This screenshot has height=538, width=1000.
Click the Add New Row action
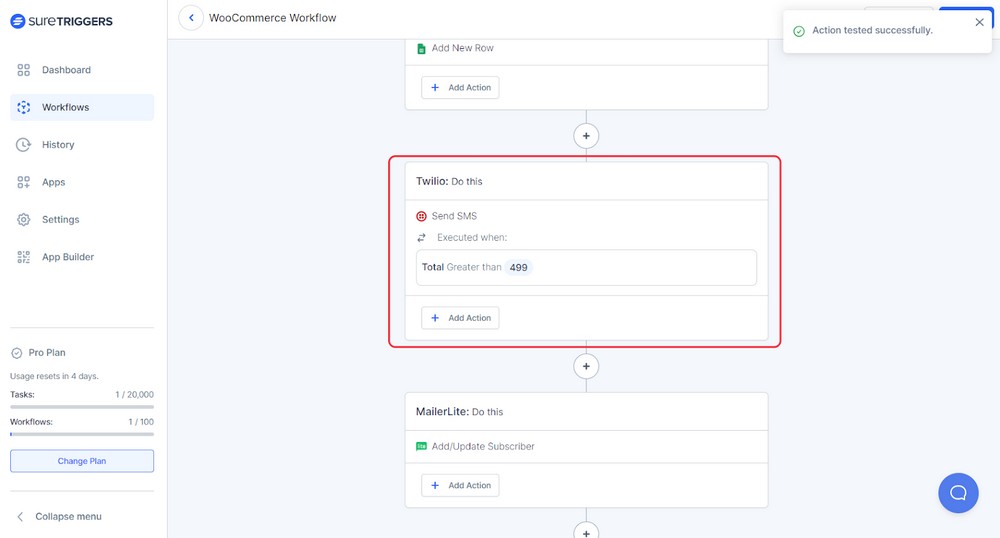[462, 48]
